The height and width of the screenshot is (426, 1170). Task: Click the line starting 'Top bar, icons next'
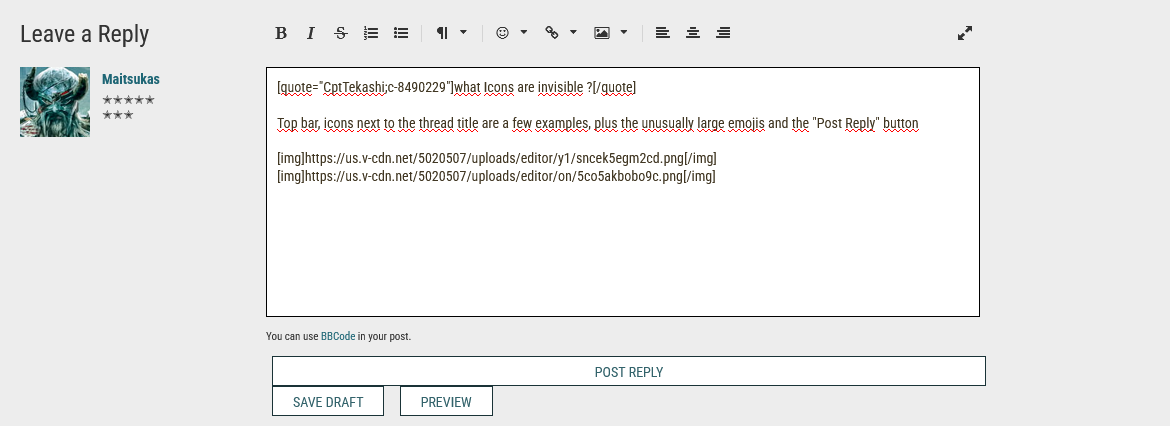pos(598,123)
